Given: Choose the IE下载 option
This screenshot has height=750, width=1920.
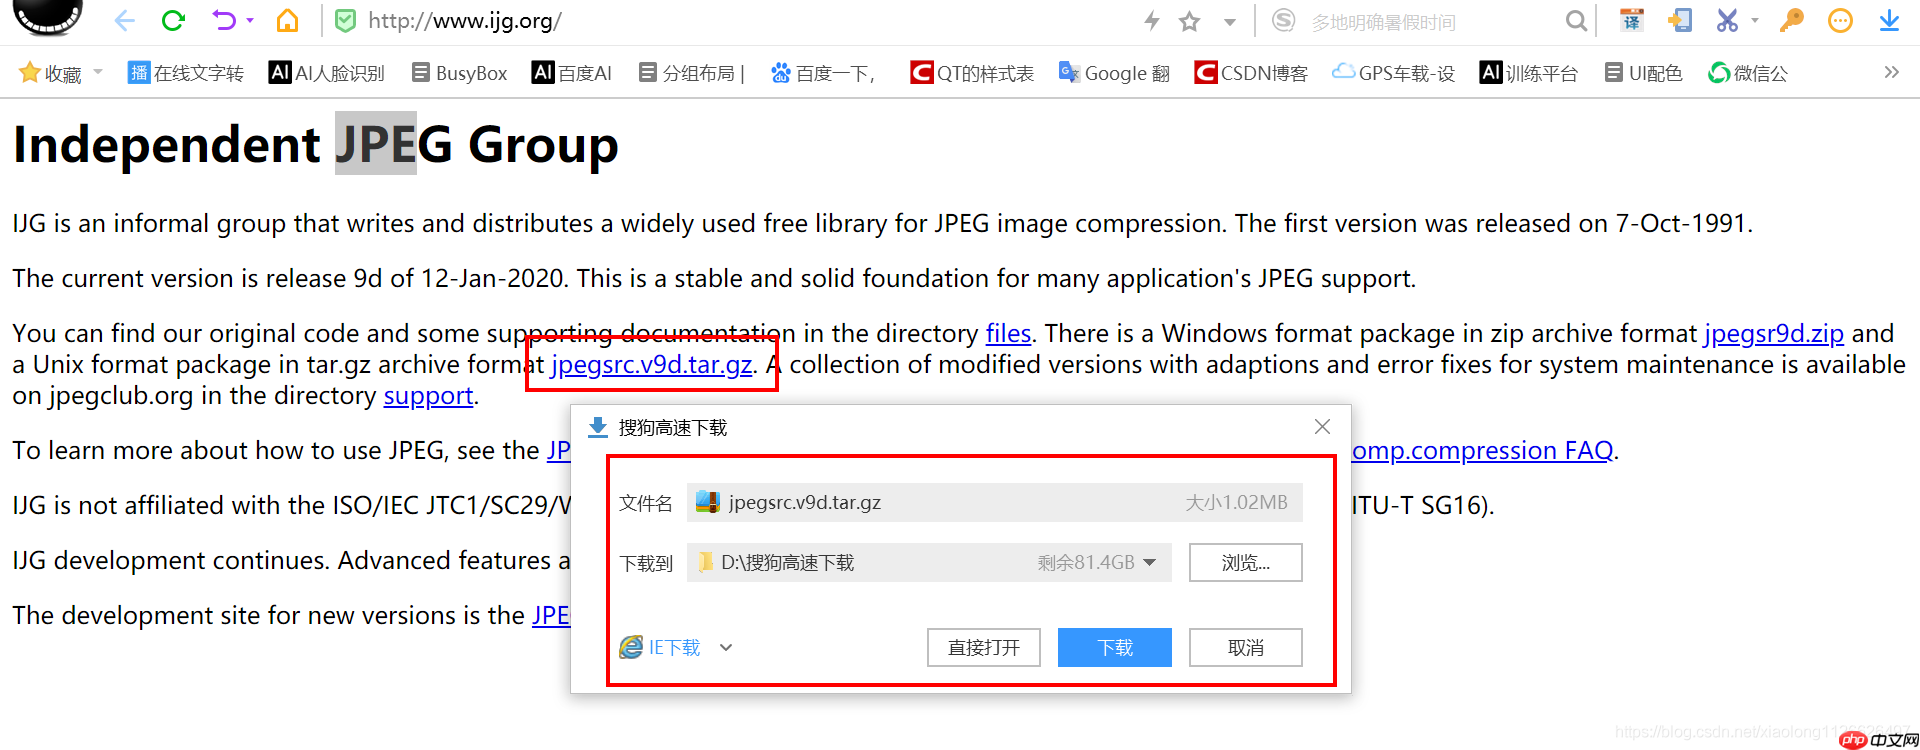Looking at the screenshot, I should coord(660,647).
